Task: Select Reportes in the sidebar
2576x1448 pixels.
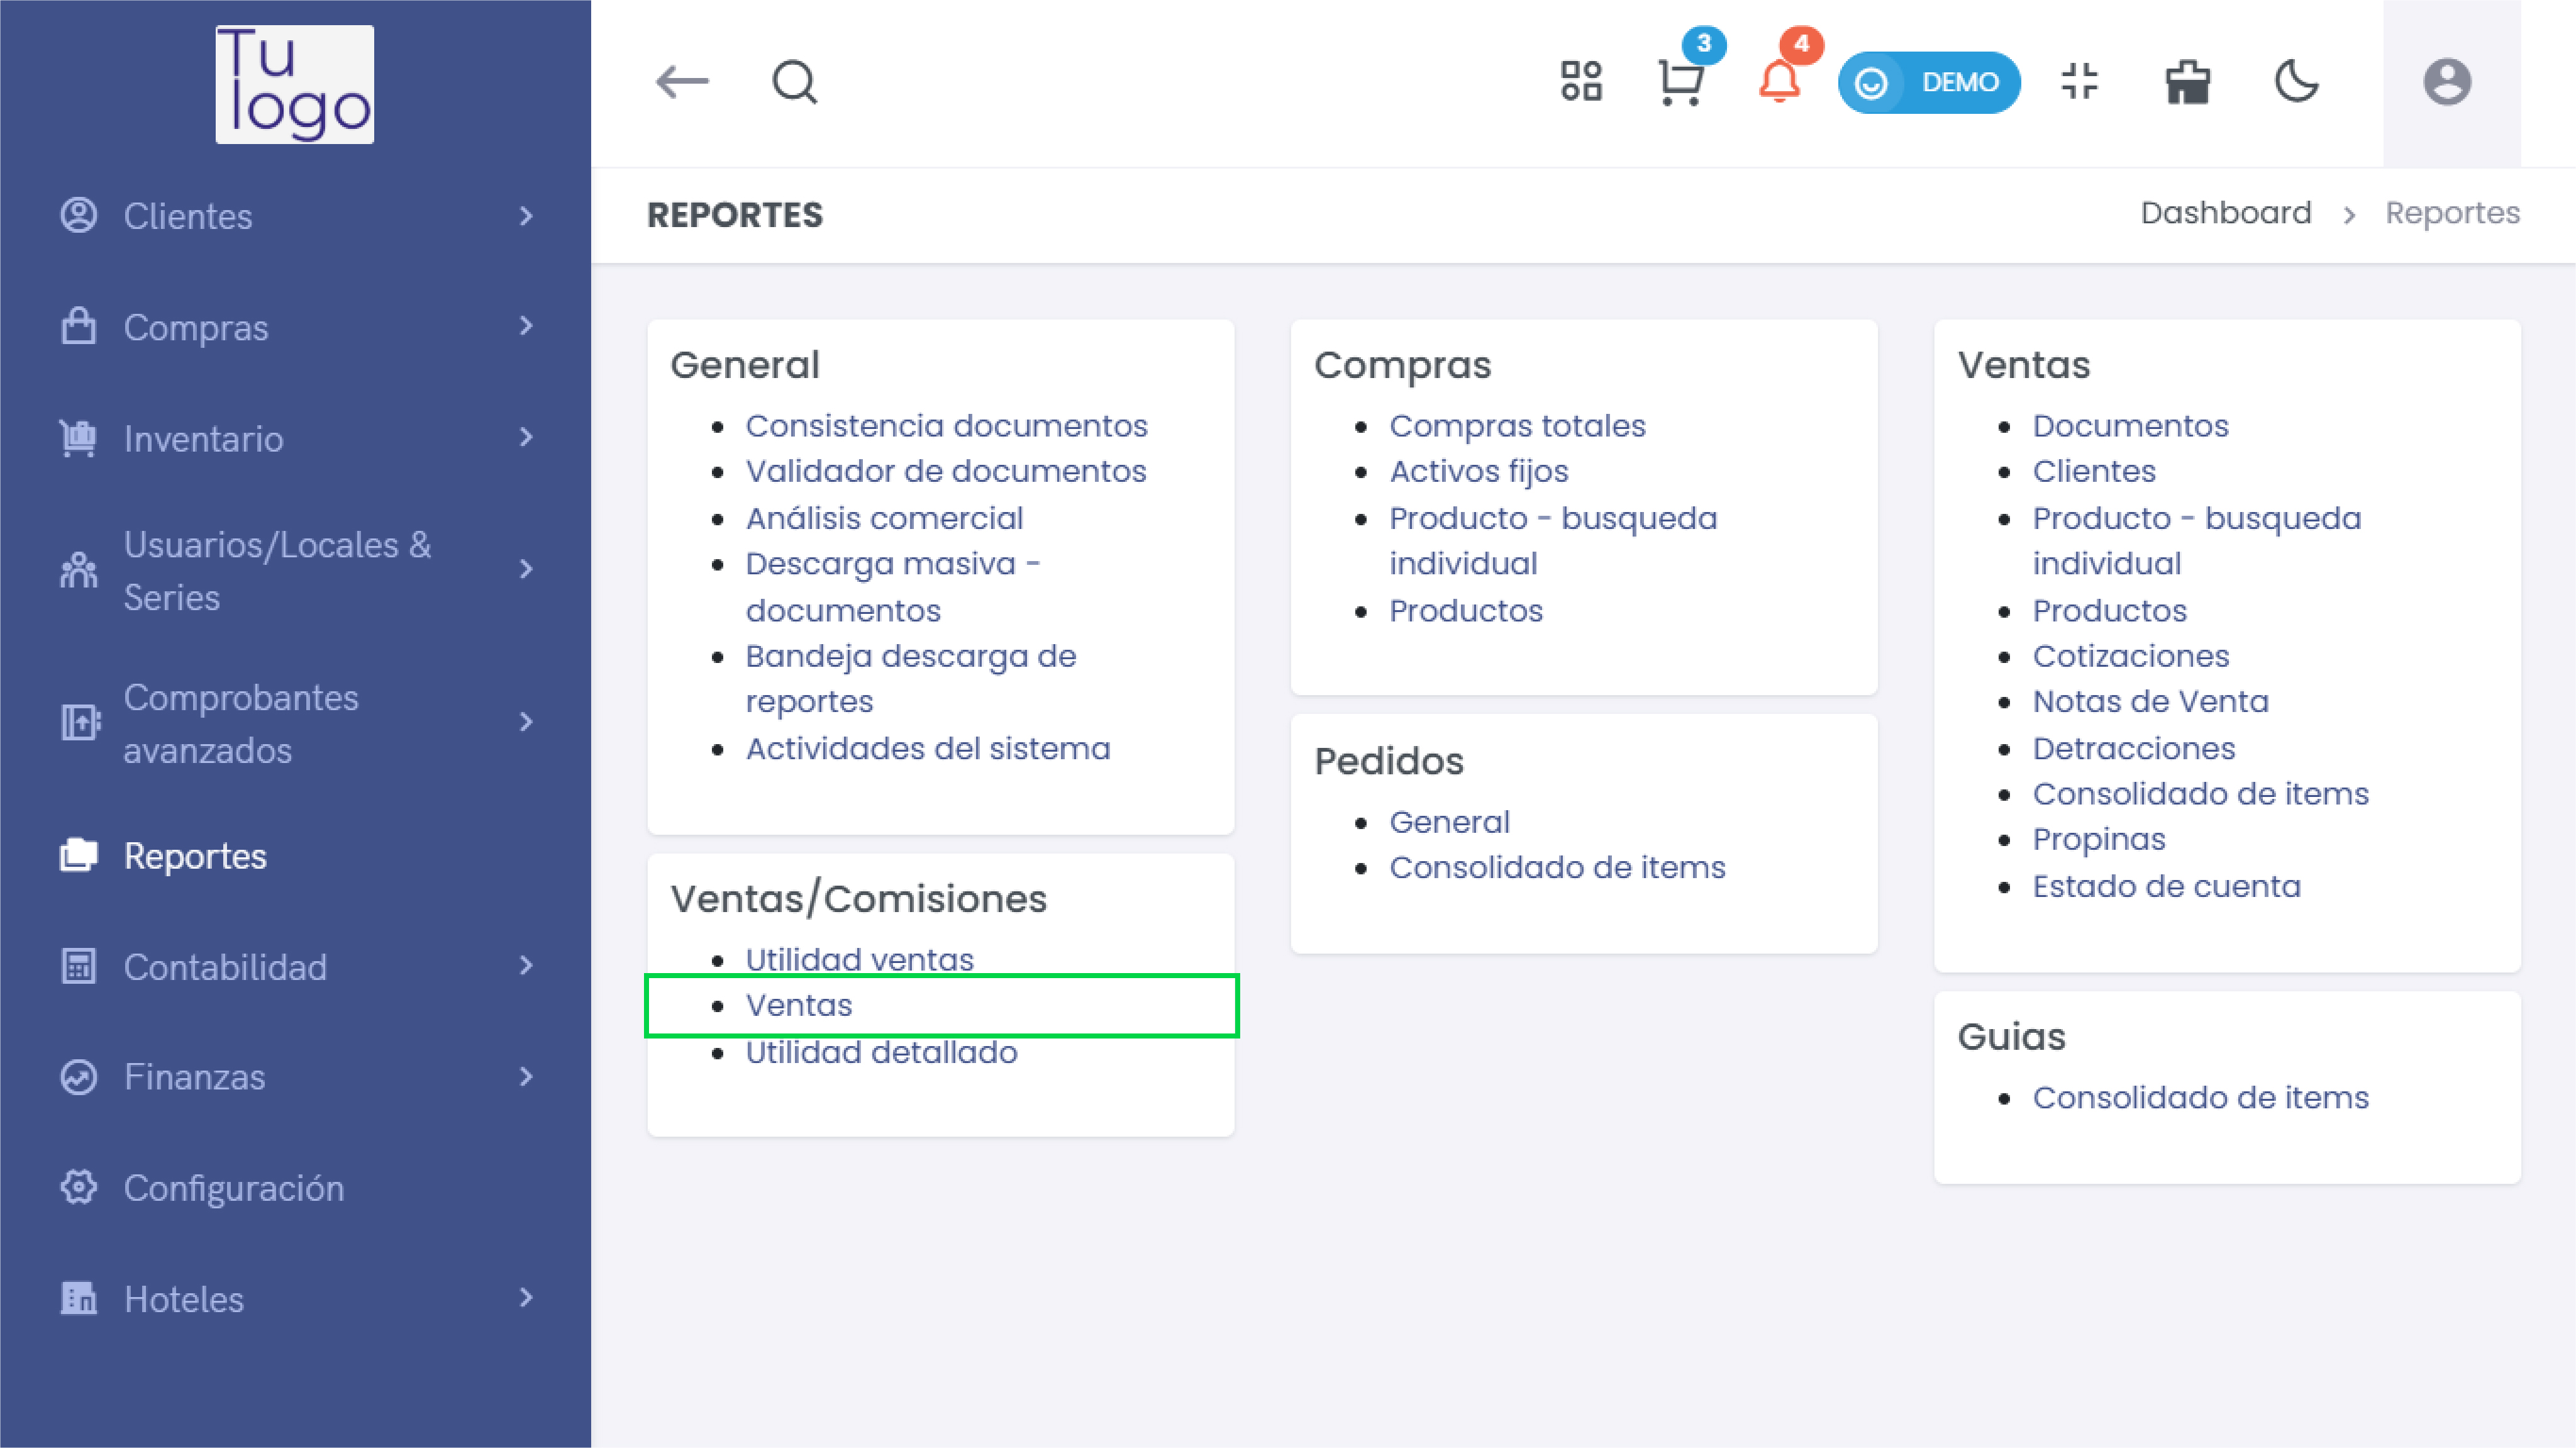Action: [x=195, y=856]
